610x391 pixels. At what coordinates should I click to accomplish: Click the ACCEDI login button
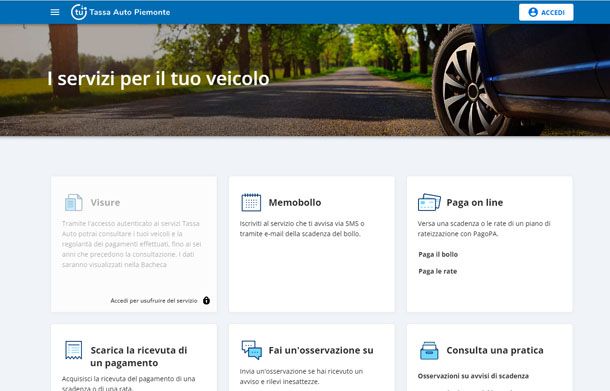[546, 12]
